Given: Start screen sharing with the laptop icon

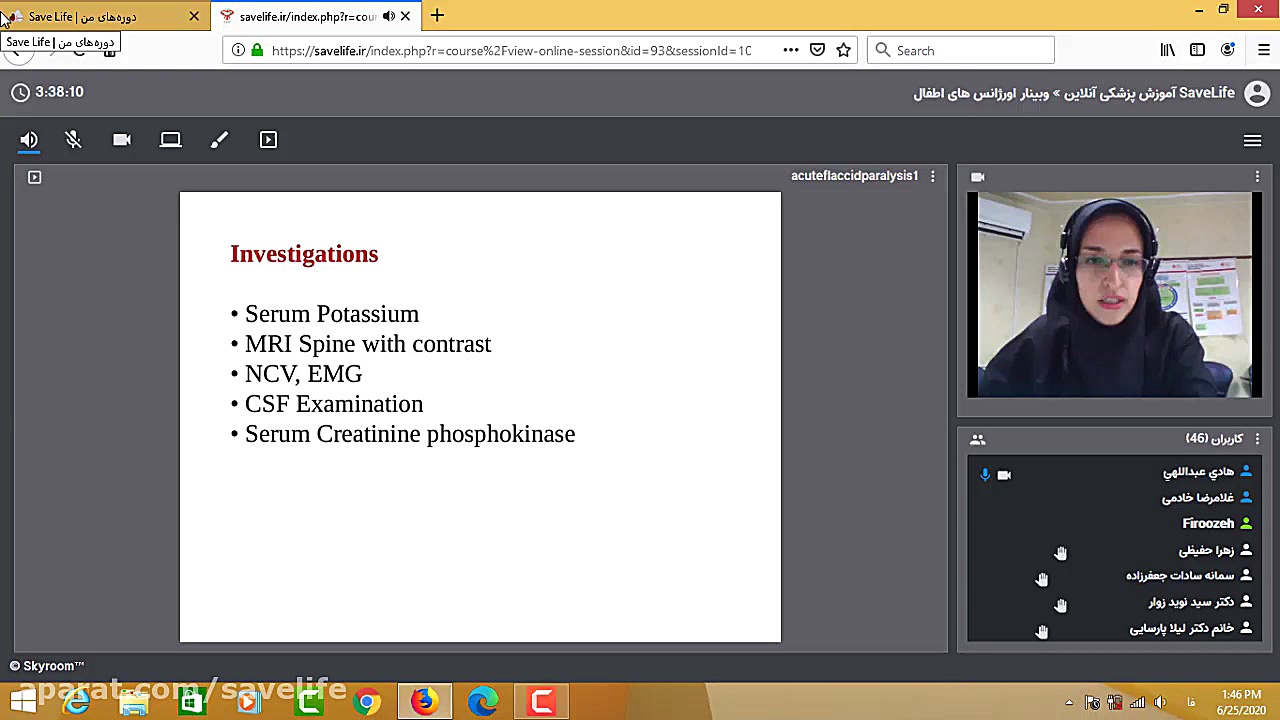Looking at the screenshot, I should click(x=171, y=140).
